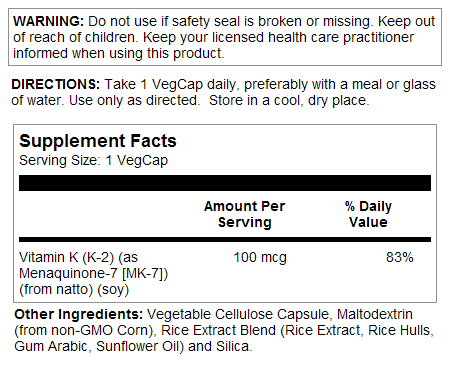This screenshot has height=367, width=450.
Task: Click the Maltodextrin ingredient word
Action: (375, 314)
